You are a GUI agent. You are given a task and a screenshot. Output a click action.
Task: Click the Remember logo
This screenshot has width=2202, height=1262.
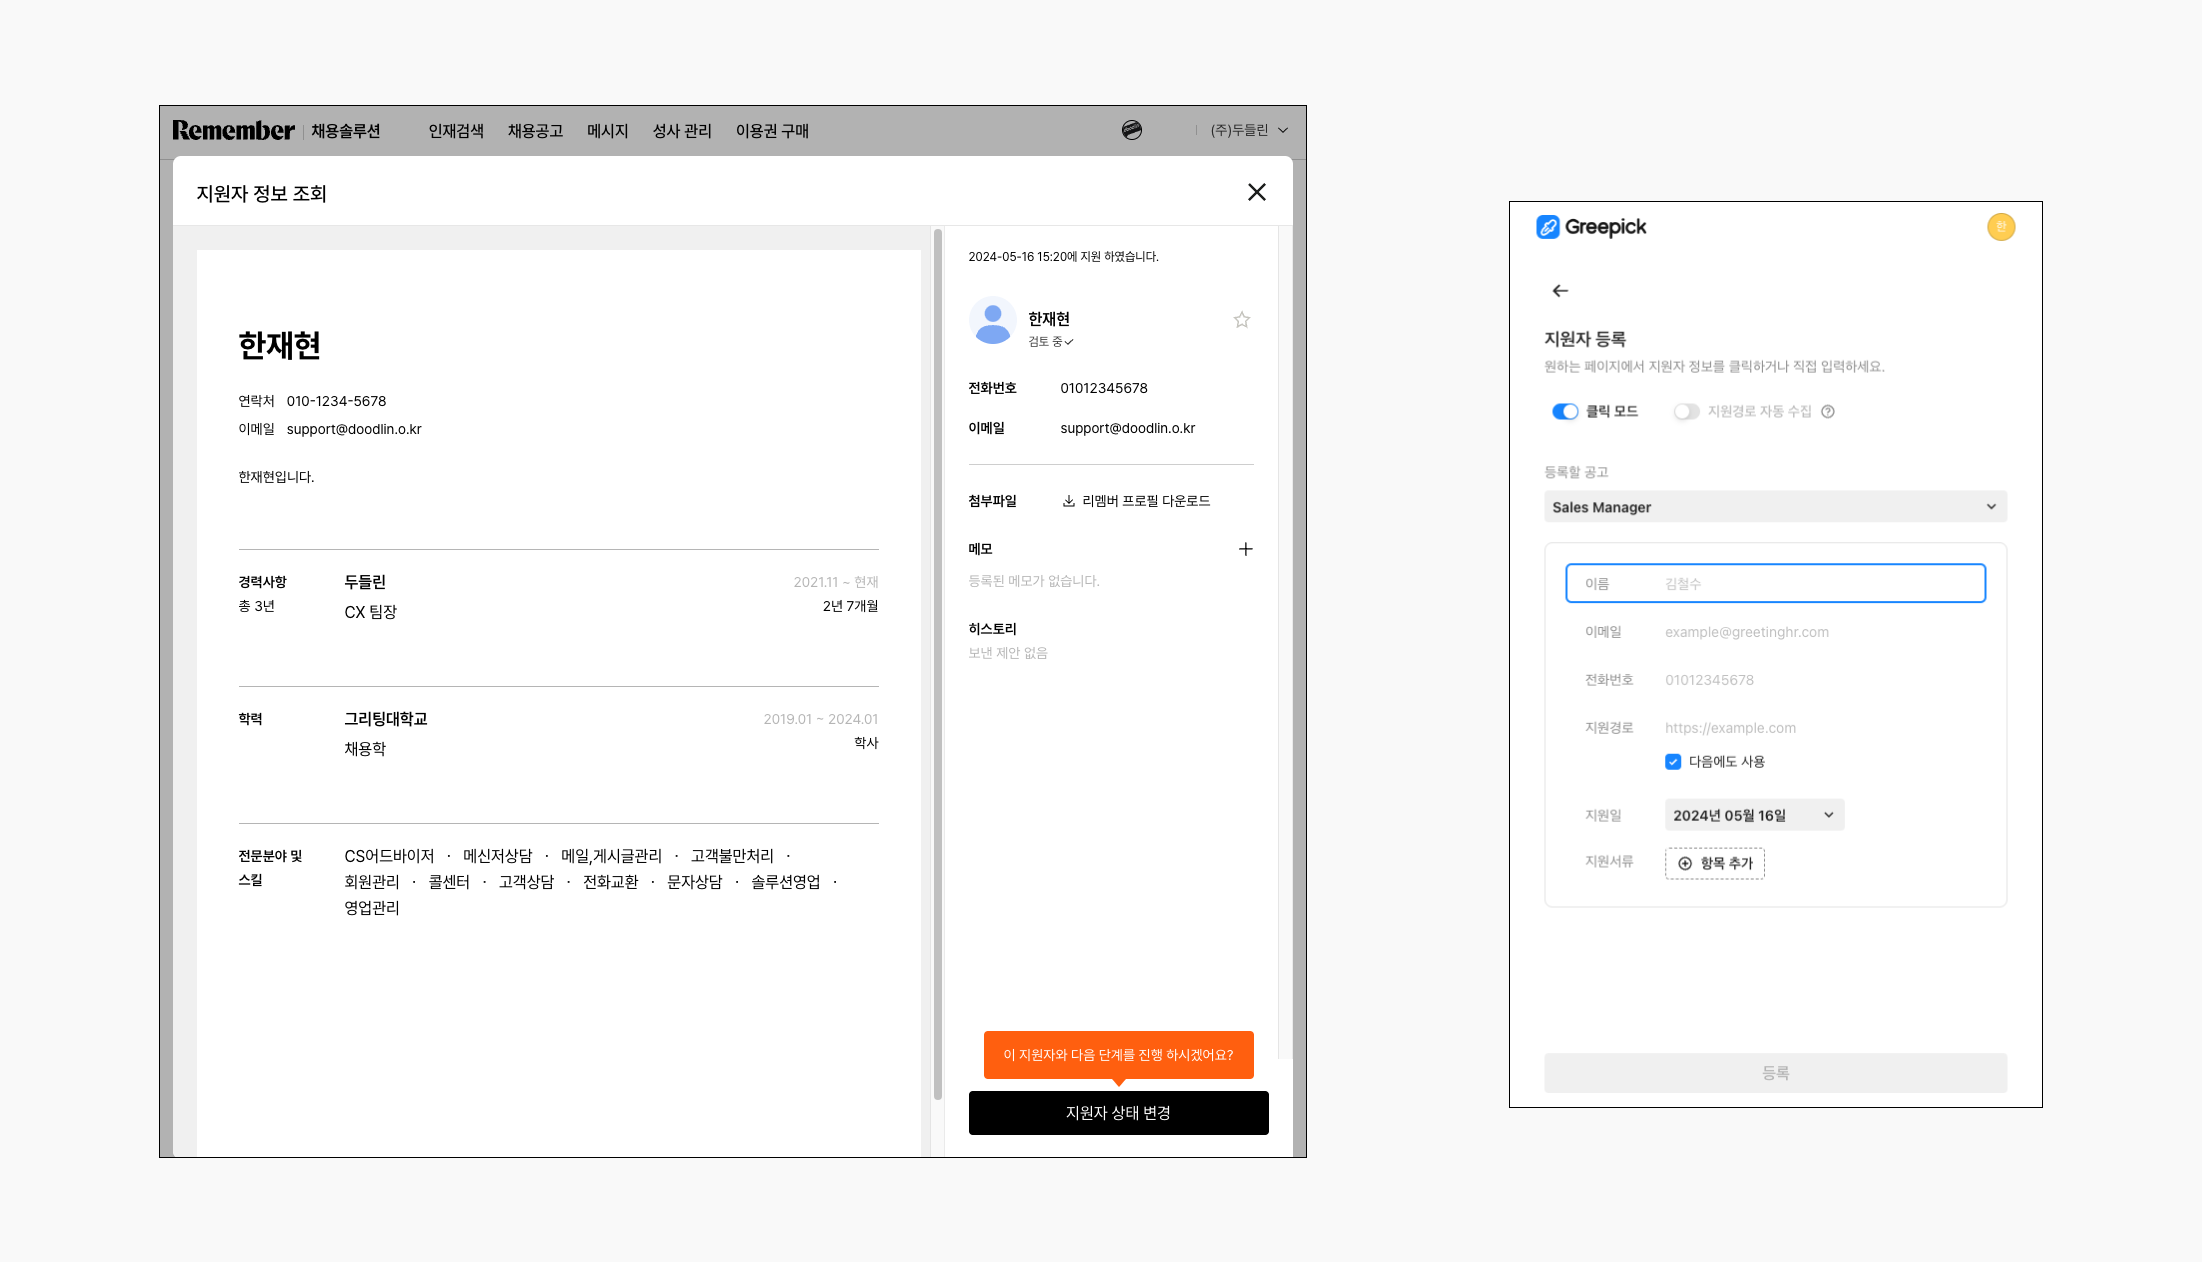click(233, 130)
